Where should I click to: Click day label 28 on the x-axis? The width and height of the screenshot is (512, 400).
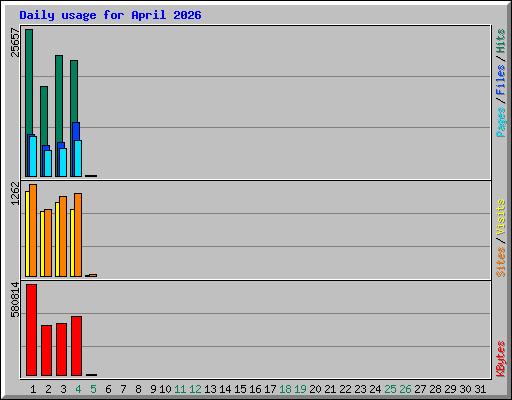click(x=435, y=389)
